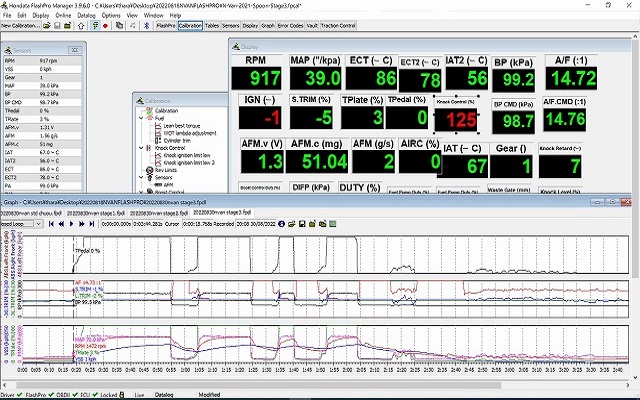The image size is (640, 400).
Task: Open the Datalog menu
Action: (x=86, y=16)
